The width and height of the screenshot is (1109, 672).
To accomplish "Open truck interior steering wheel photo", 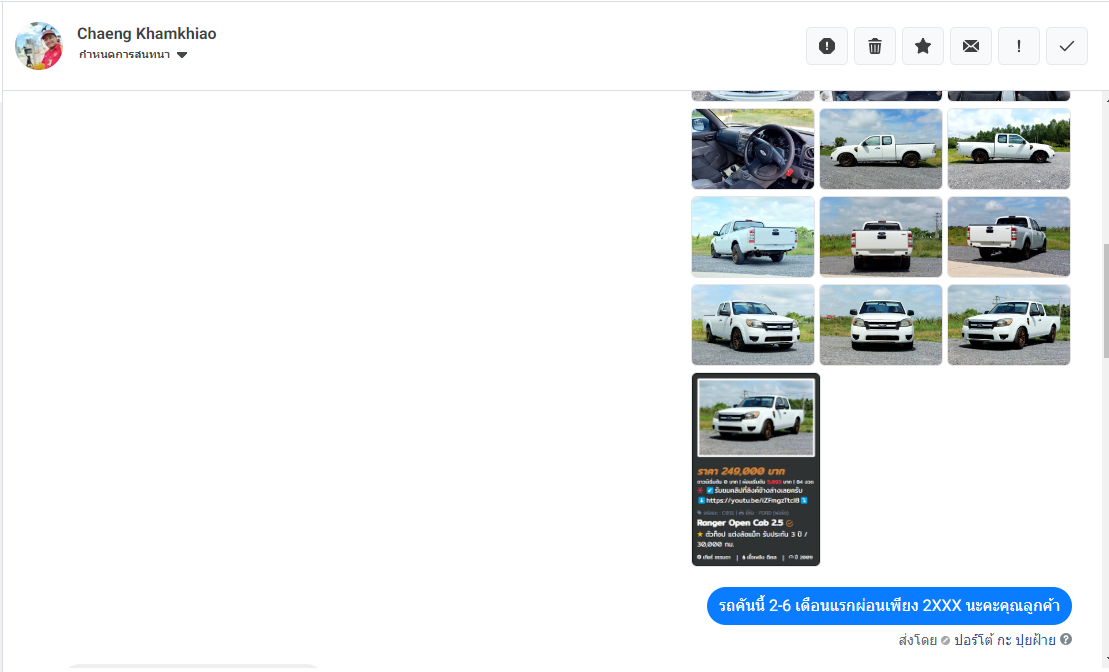I will coord(753,149).
